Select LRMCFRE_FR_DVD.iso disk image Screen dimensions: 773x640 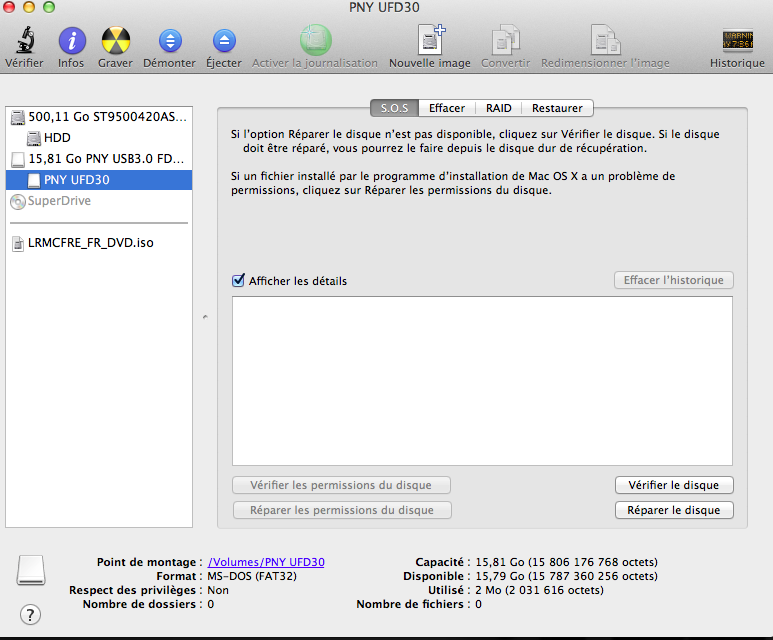(x=90, y=243)
